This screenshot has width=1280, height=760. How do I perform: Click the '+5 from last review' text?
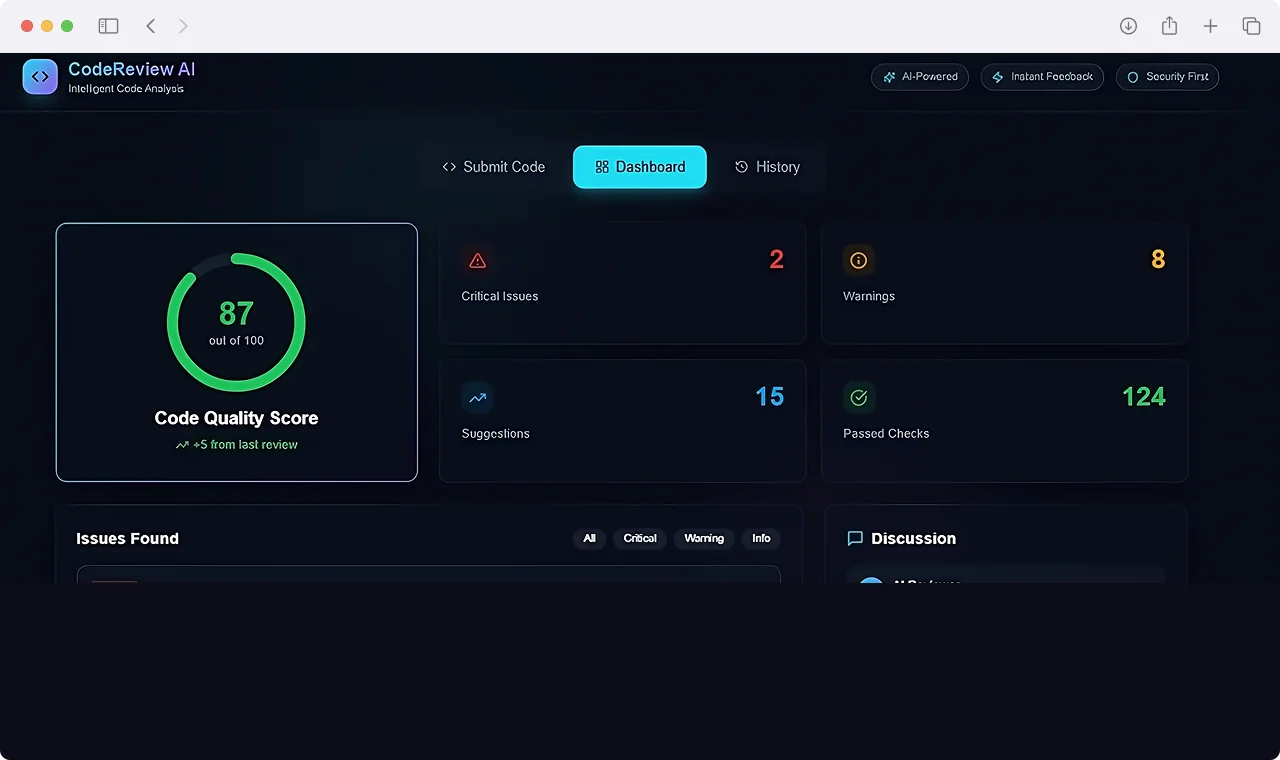click(x=245, y=445)
